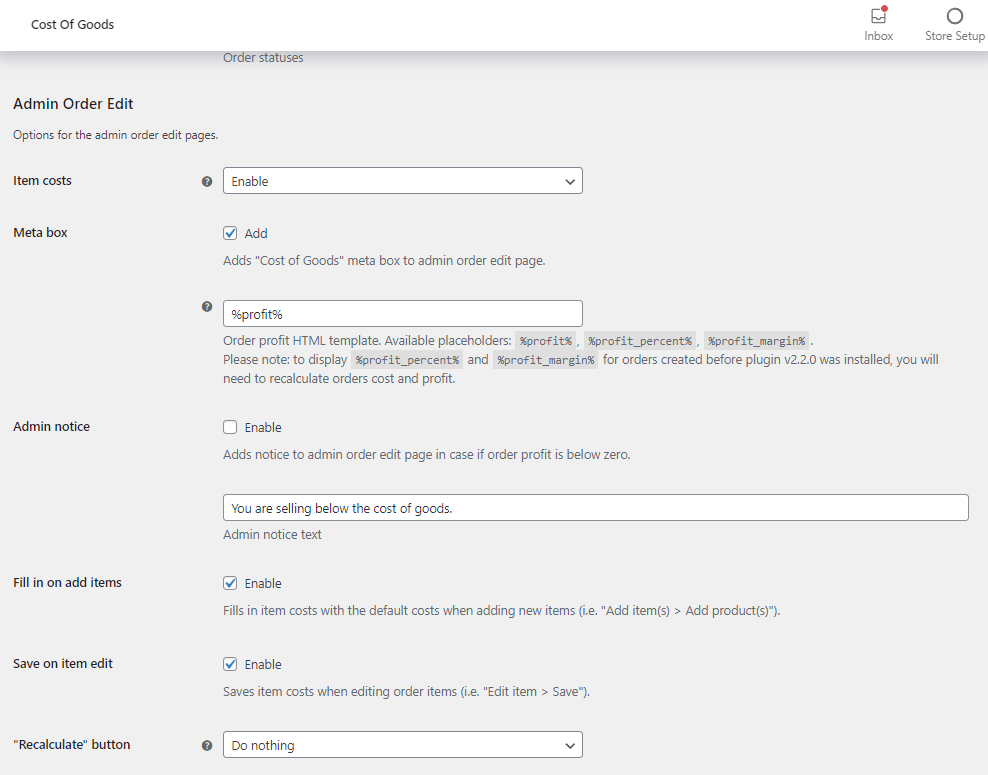The width and height of the screenshot is (988, 775).
Task: Click Enable label beside Admin notice
Action: [263, 427]
